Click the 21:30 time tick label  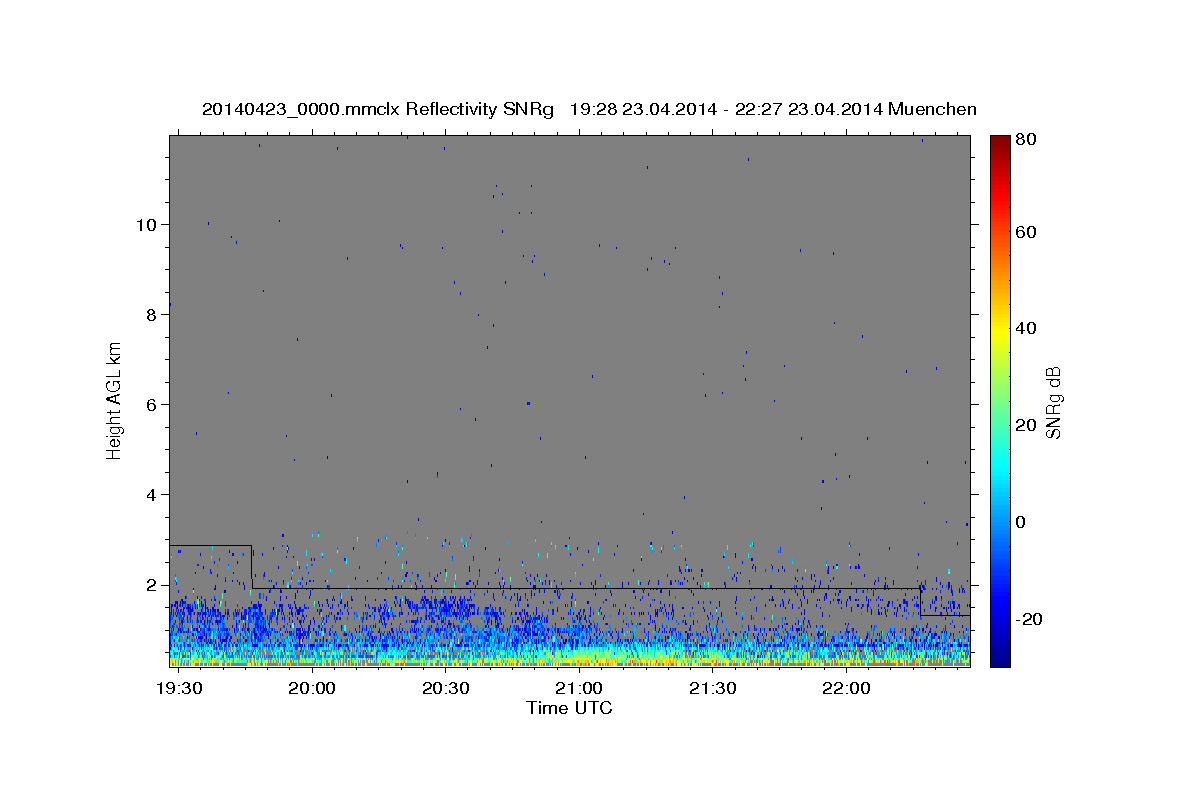click(x=713, y=688)
